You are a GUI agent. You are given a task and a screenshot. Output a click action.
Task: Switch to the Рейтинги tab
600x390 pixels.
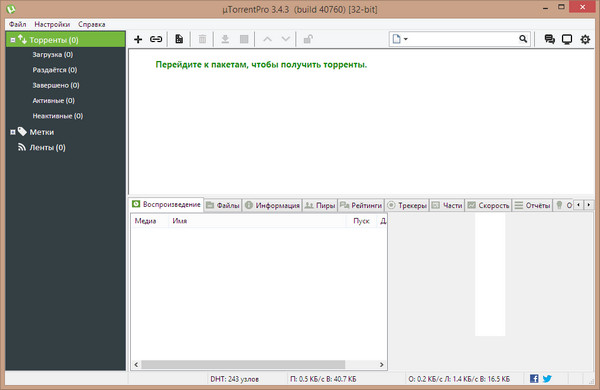(361, 206)
